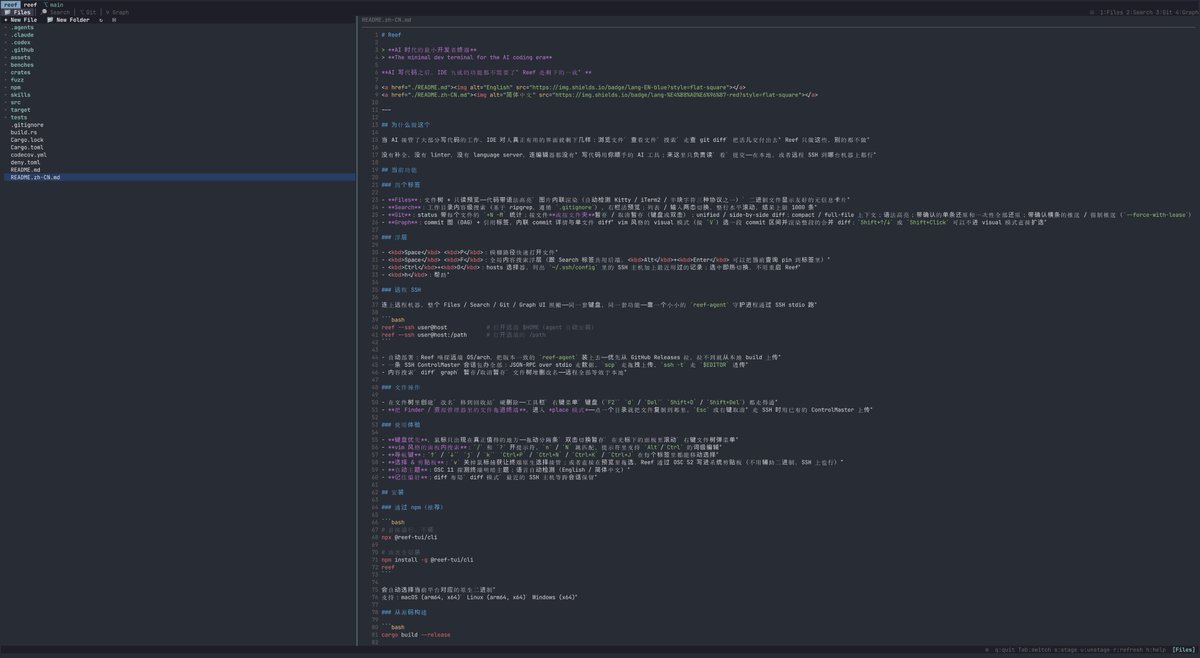The width and height of the screenshot is (1200, 658).
Task: Expand the fuzz folder
Action: tap(16, 80)
